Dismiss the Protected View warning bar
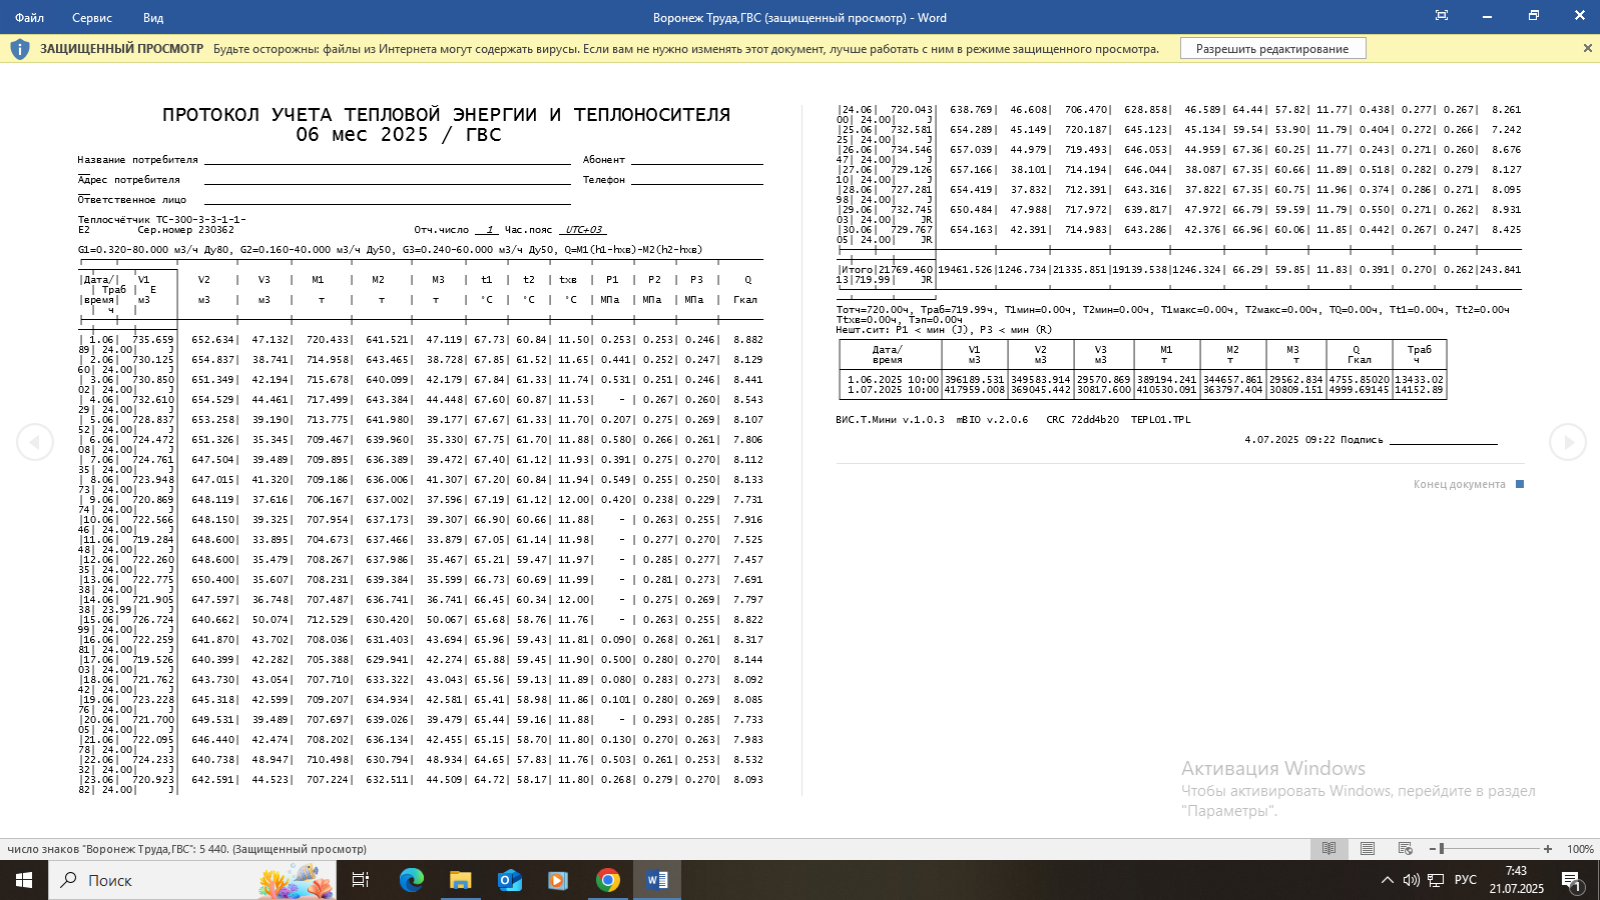1600x900 pixels. [x=1587, y=48]
